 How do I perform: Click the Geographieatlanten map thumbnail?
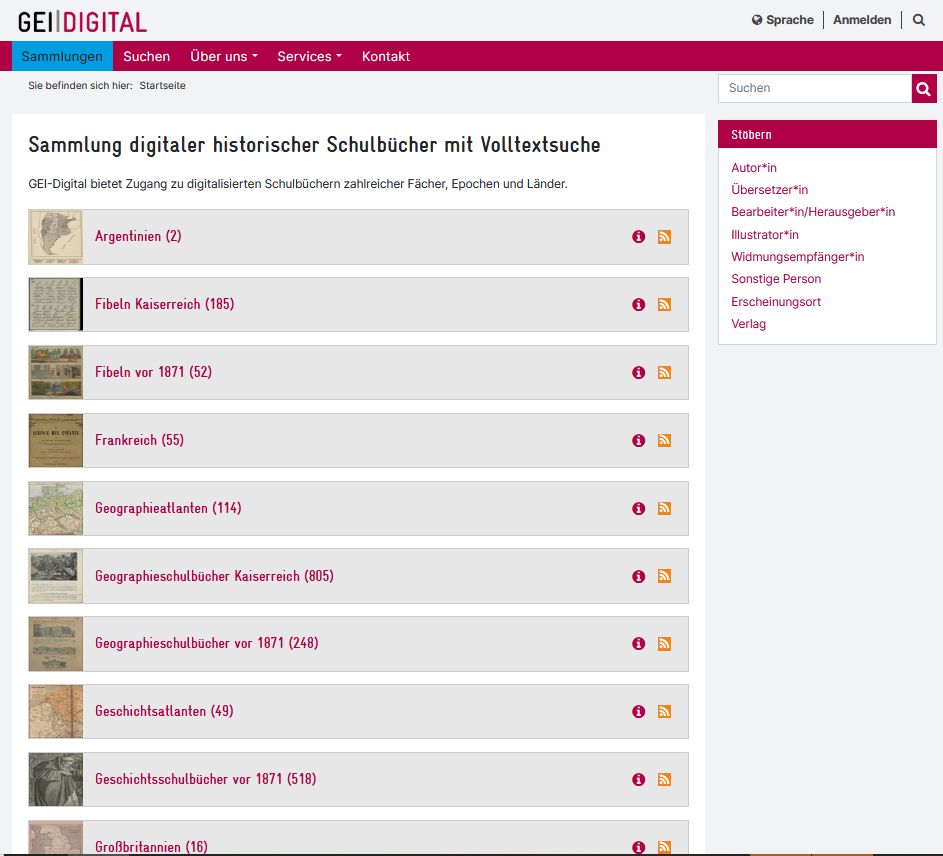click(55, 509)
